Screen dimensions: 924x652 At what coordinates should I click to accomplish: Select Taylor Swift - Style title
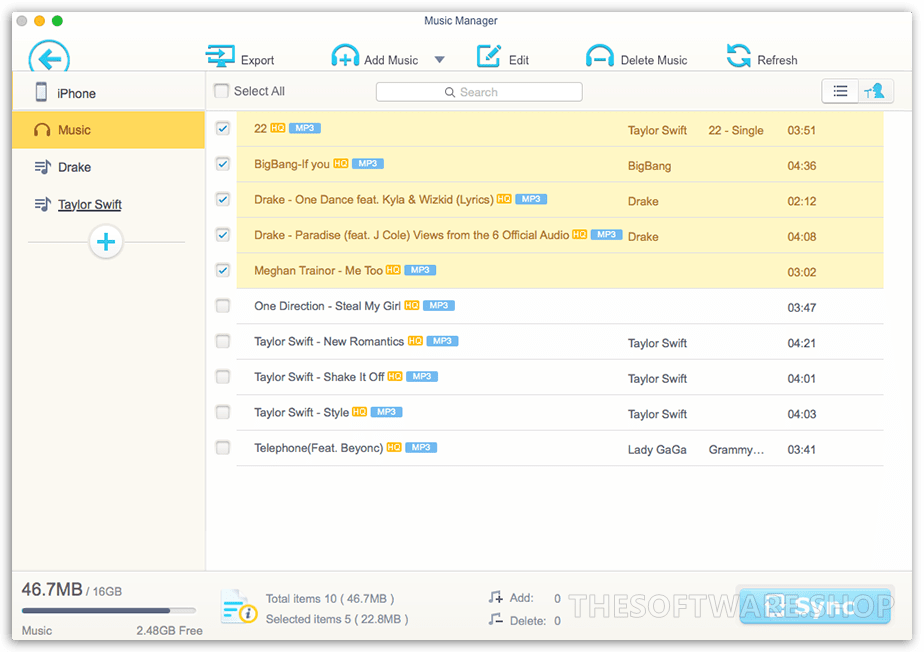pos(301,412)
